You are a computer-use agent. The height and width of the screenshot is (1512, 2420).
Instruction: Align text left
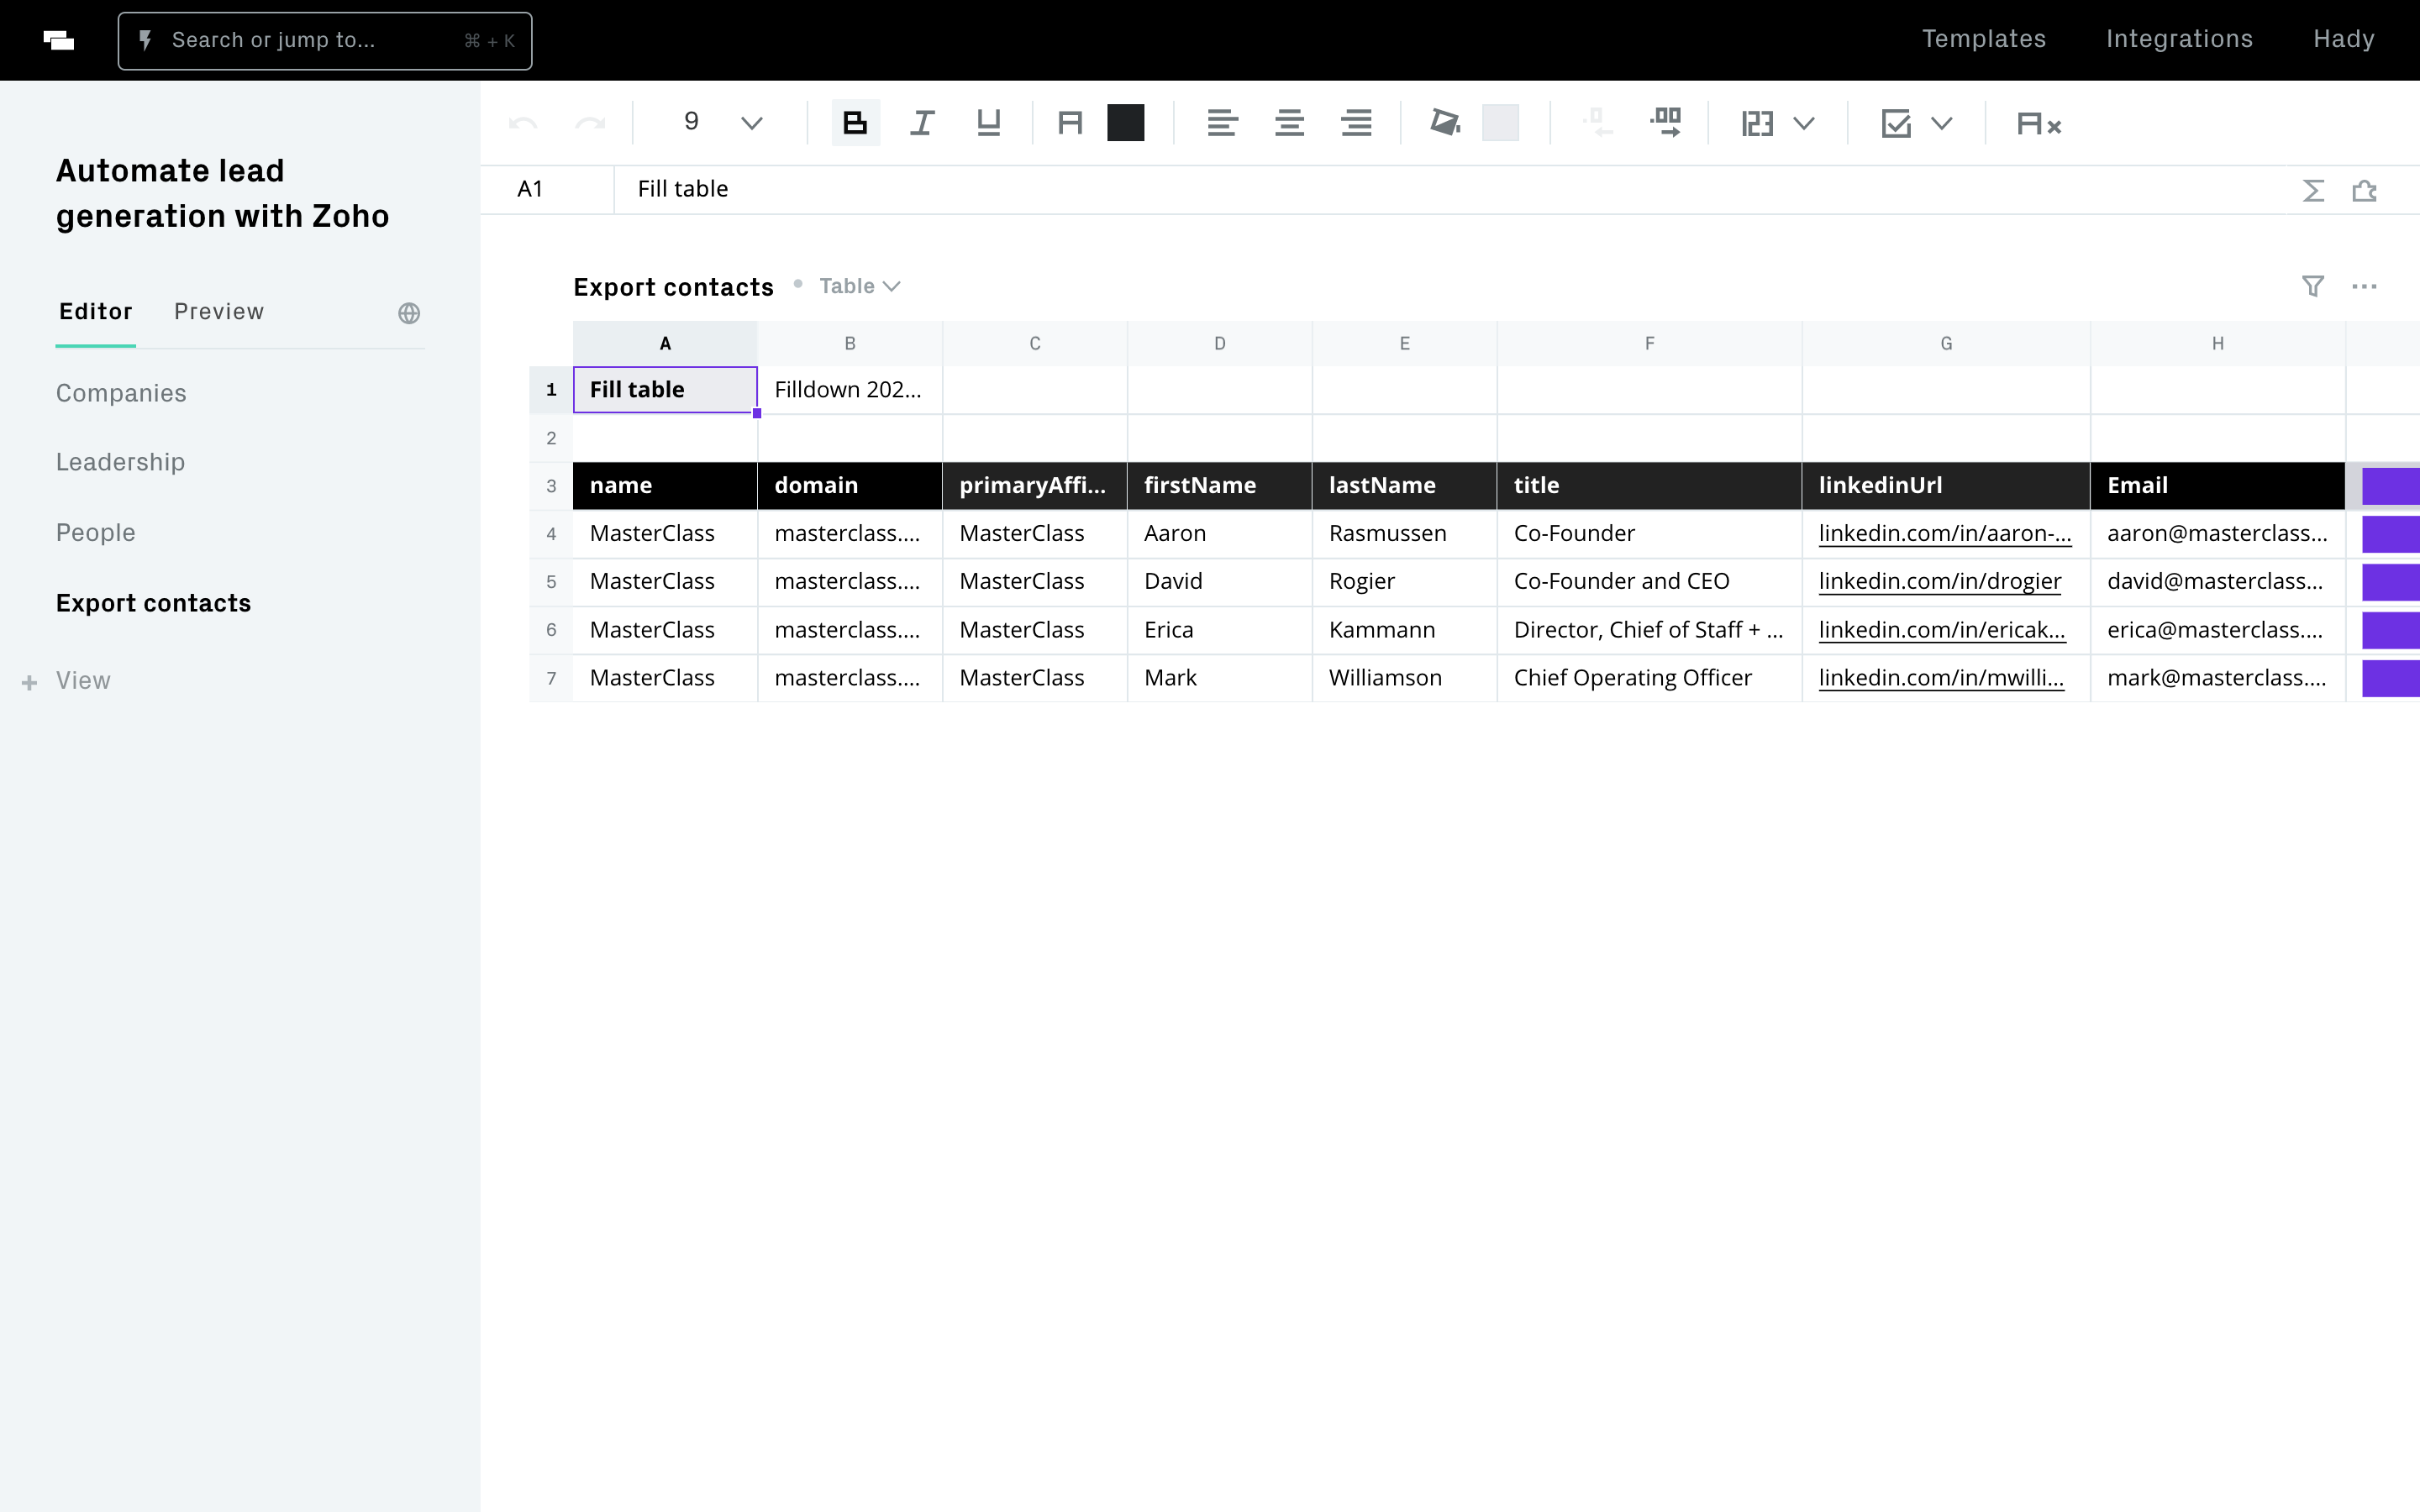(x=1222, y=123)
